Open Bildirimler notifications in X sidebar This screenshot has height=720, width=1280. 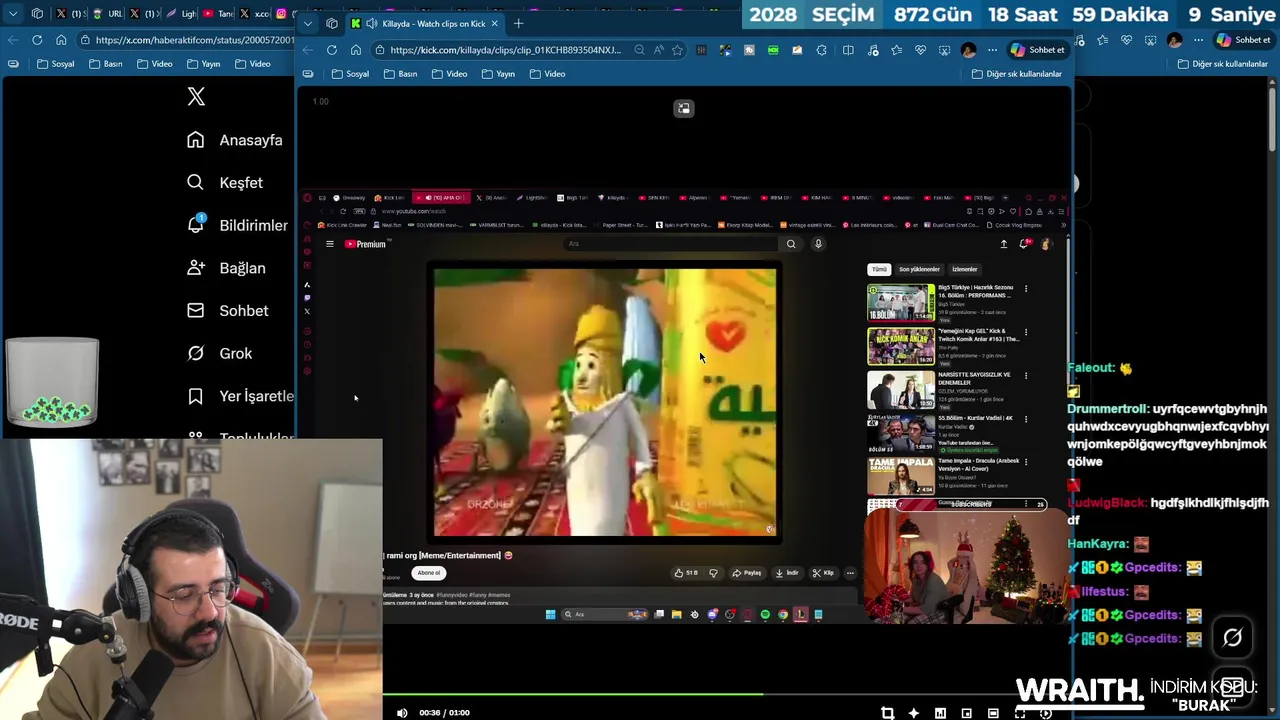click(237, 225)
